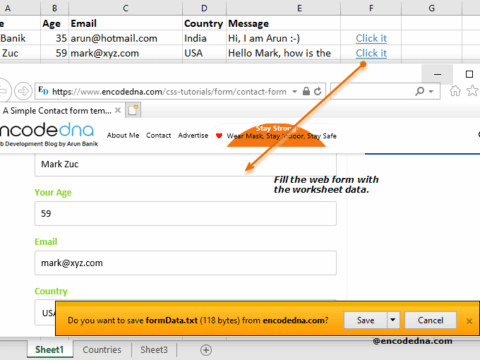Open the browser home icon
This screenshot has height=360, width=480.
(455, 91)
